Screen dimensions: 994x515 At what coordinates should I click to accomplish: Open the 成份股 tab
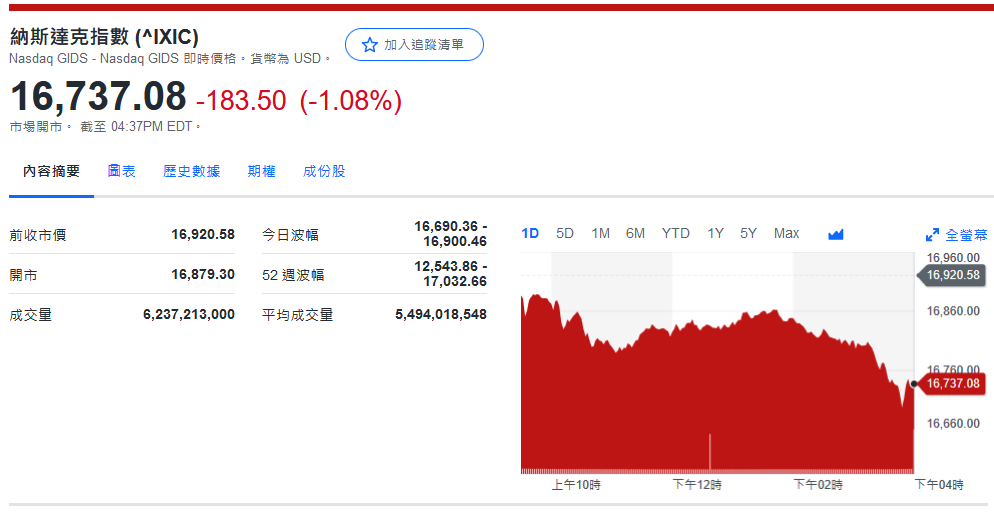pos(324,171)
